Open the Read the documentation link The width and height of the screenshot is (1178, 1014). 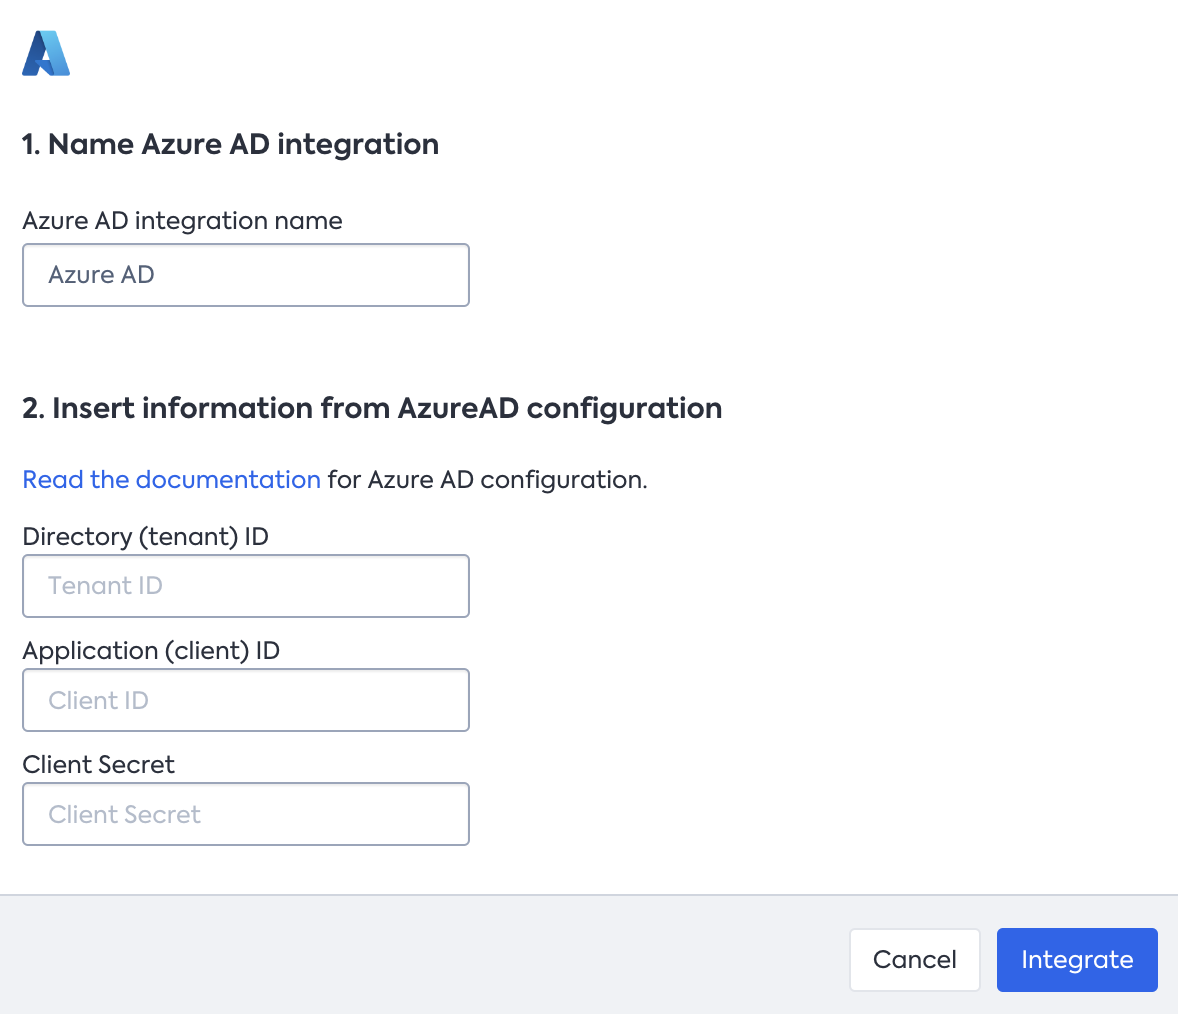click(171, 479)
